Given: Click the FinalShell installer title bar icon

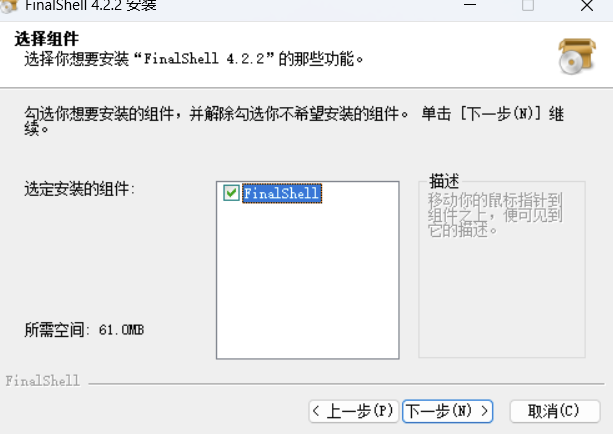Looking at the screenshot, I should (x=9, y=5).
